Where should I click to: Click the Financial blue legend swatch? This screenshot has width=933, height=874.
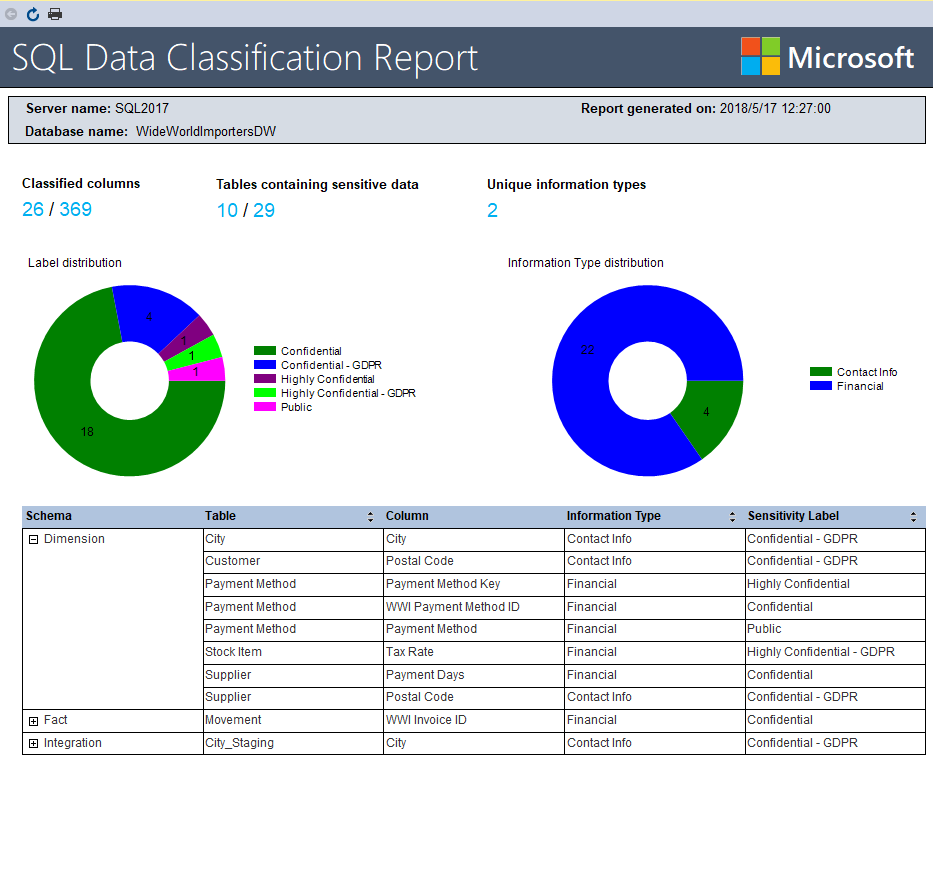(821, 386)
